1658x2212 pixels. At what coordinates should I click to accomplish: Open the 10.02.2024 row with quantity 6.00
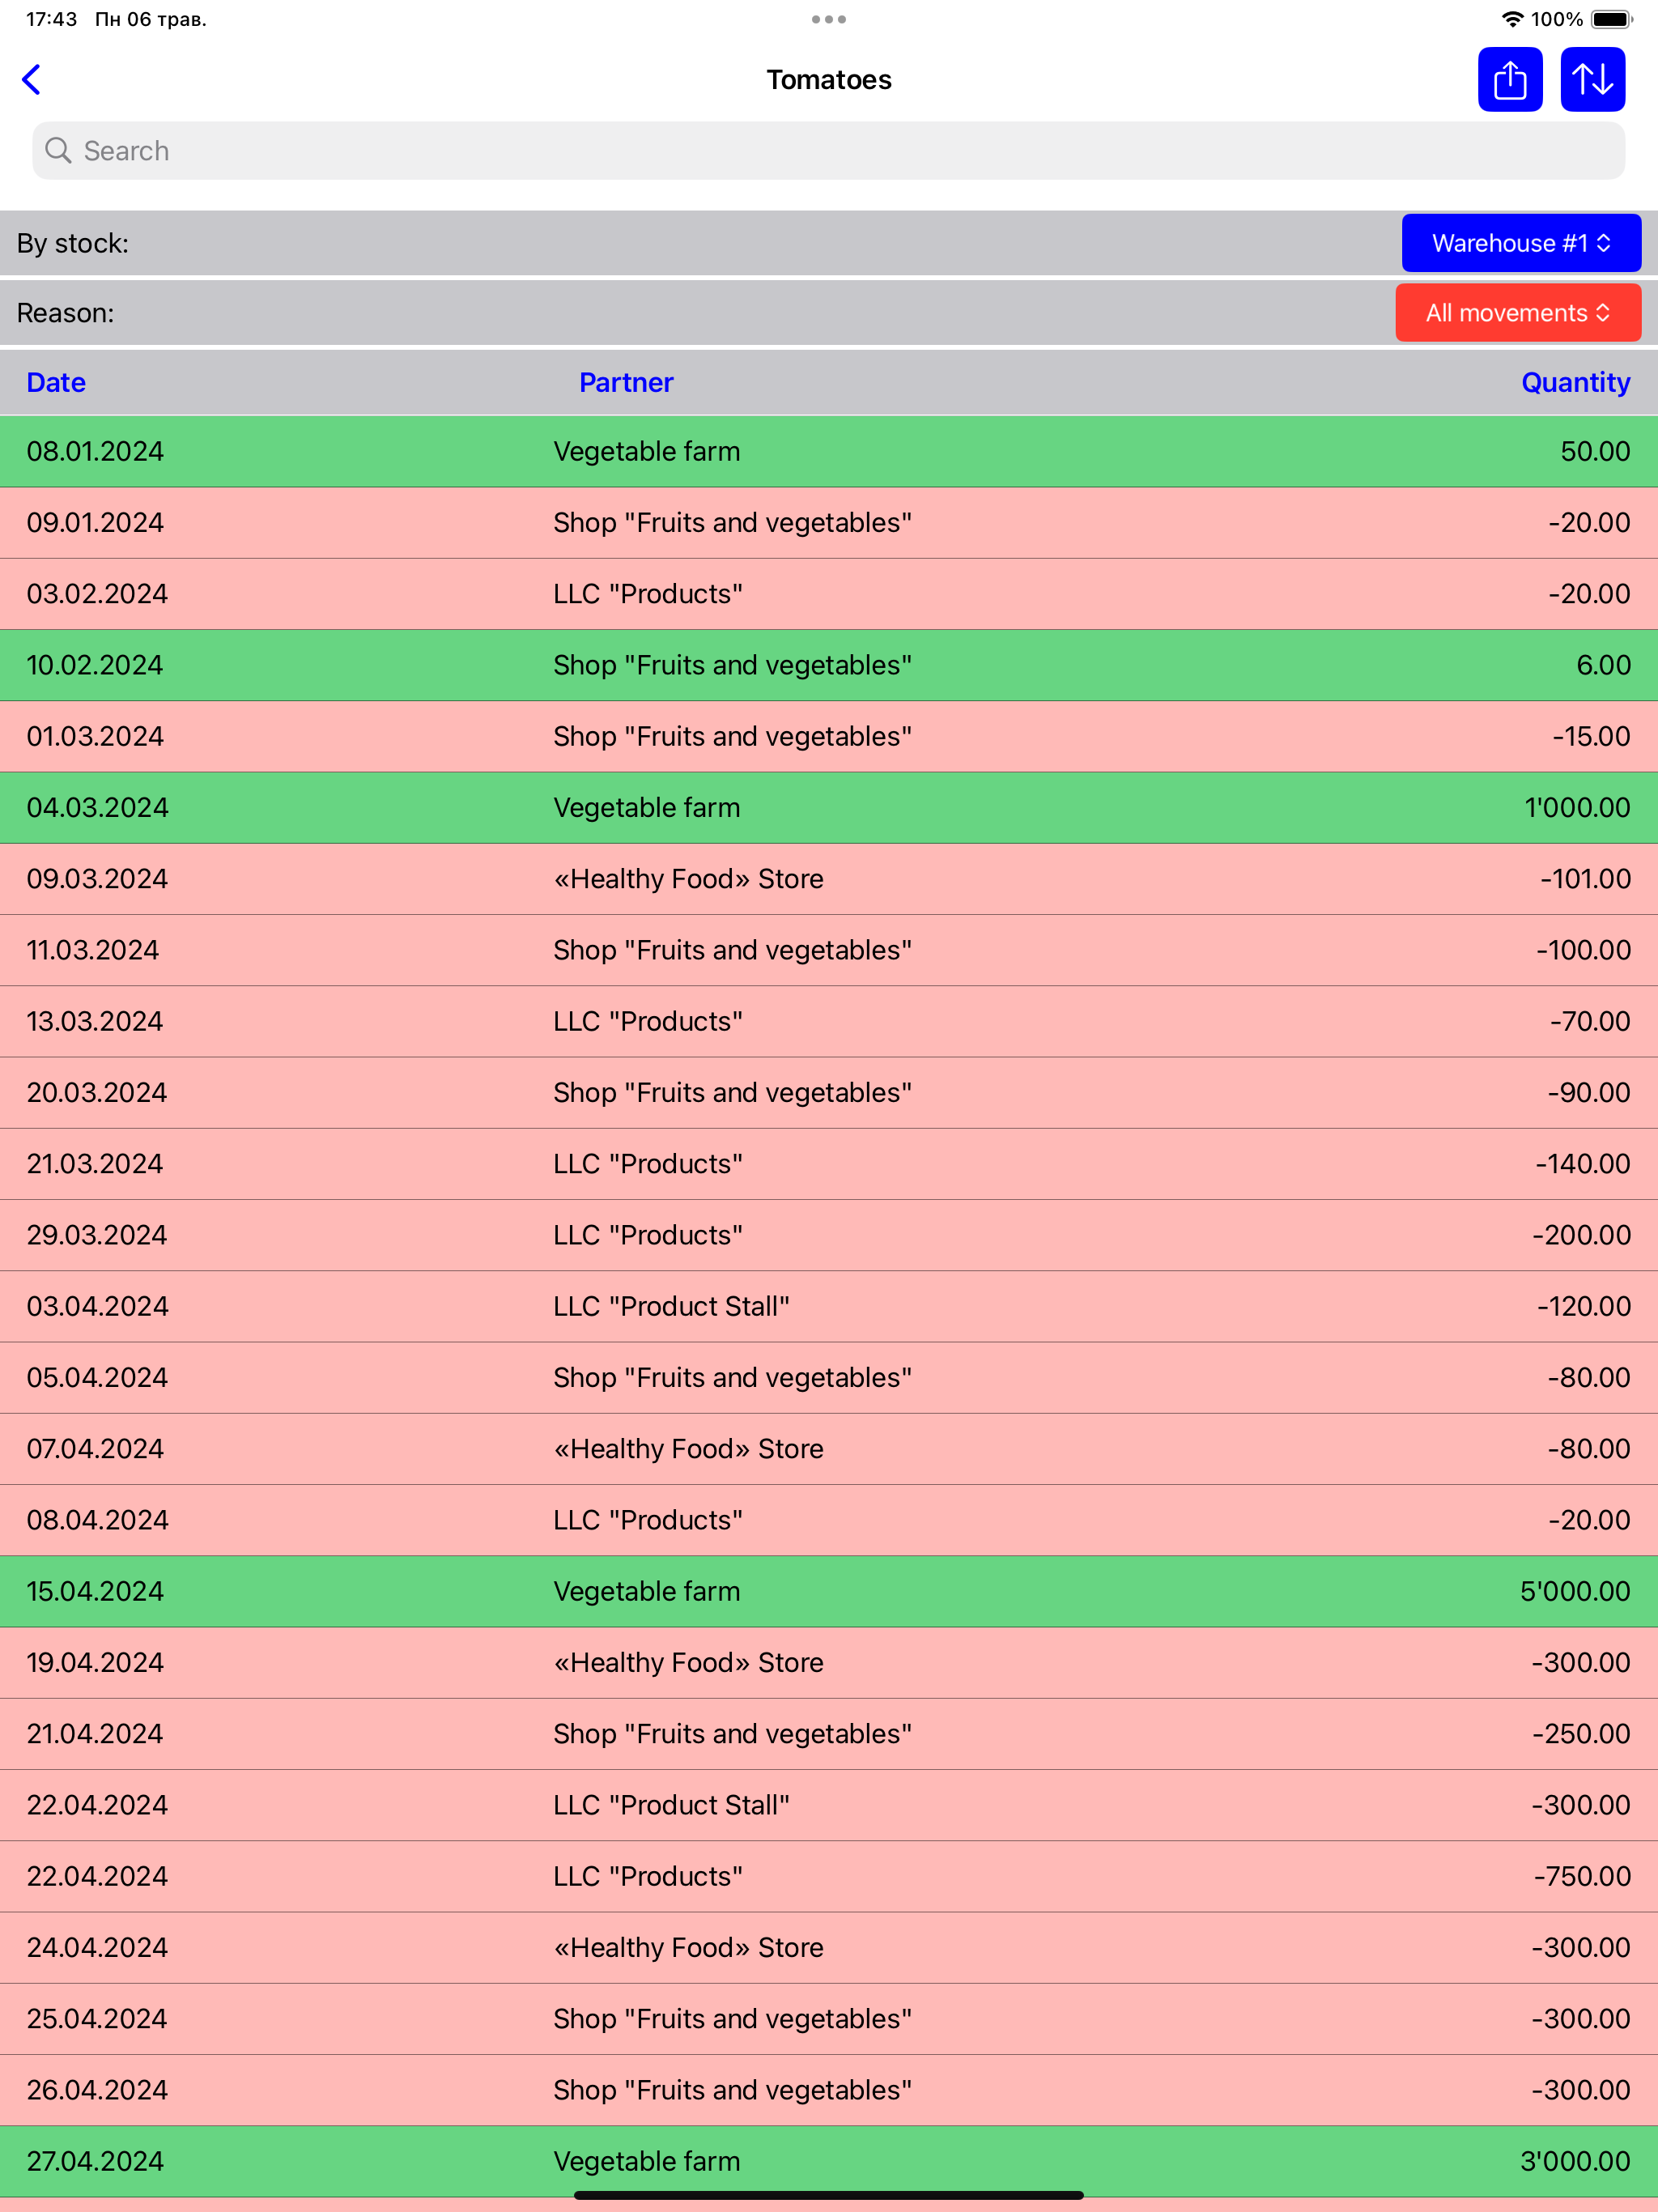[829, 665]
